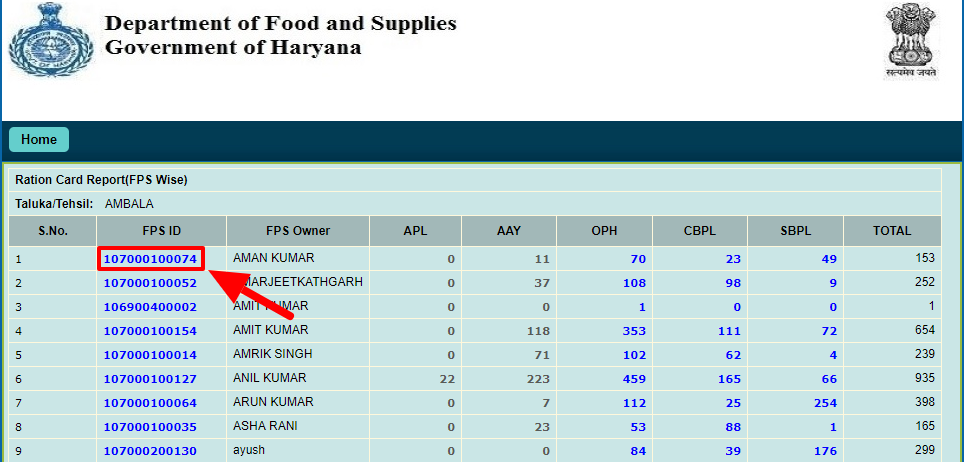Open FPS ID 107000100127

tap(150, 380)
